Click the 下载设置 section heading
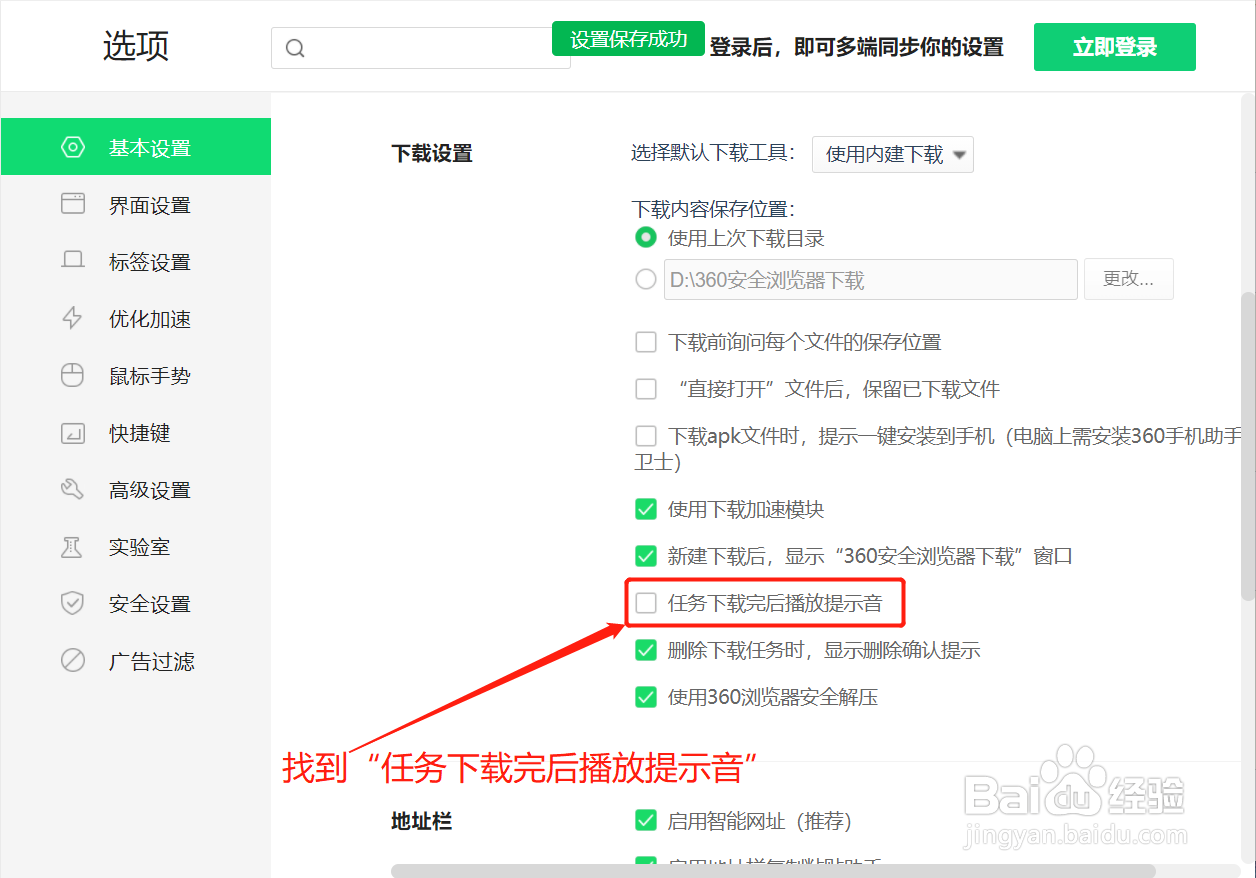This screenshot has width=1256, height=878. tap(432, 153)
